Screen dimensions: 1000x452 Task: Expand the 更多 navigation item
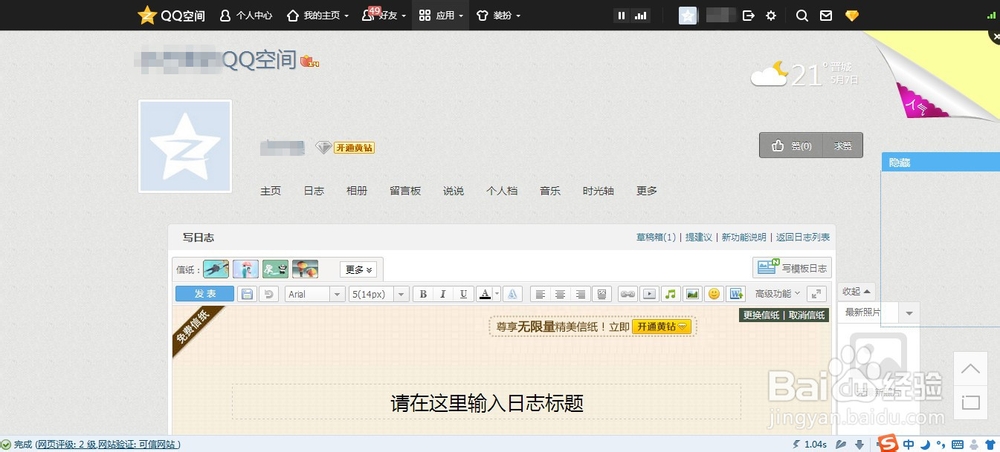tap(647, 191)
